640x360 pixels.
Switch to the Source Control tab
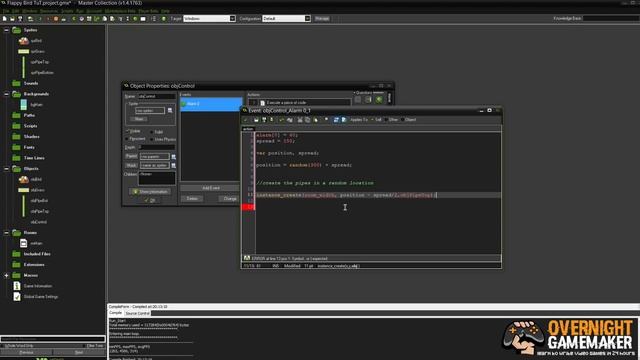(137, 313)
